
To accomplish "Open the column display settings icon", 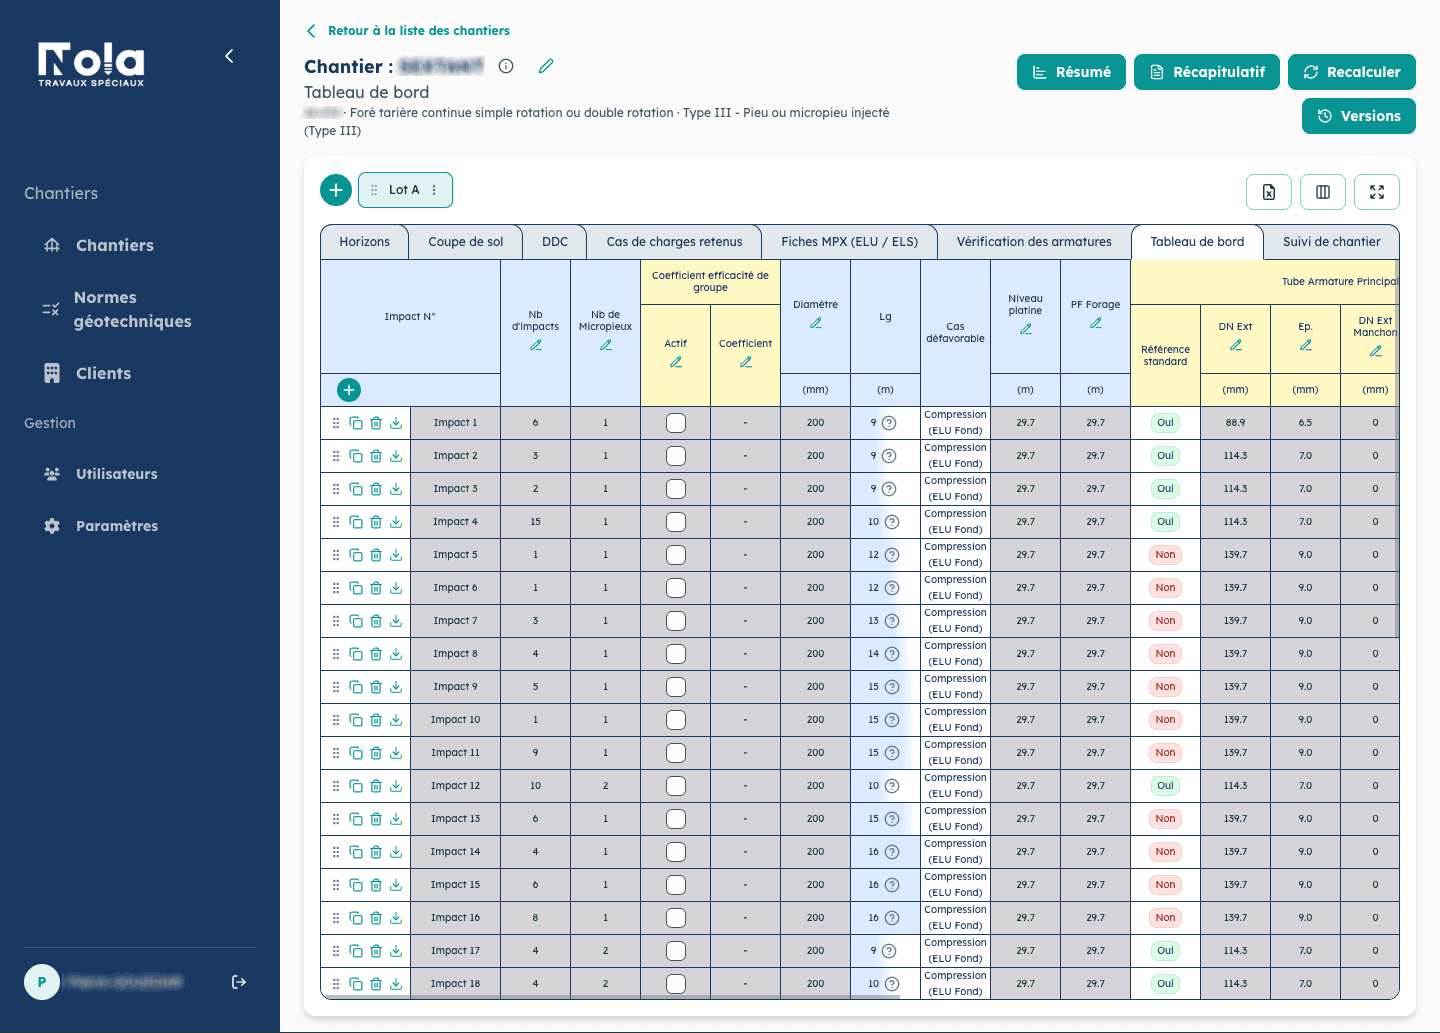I will [x=1323, y=192].
